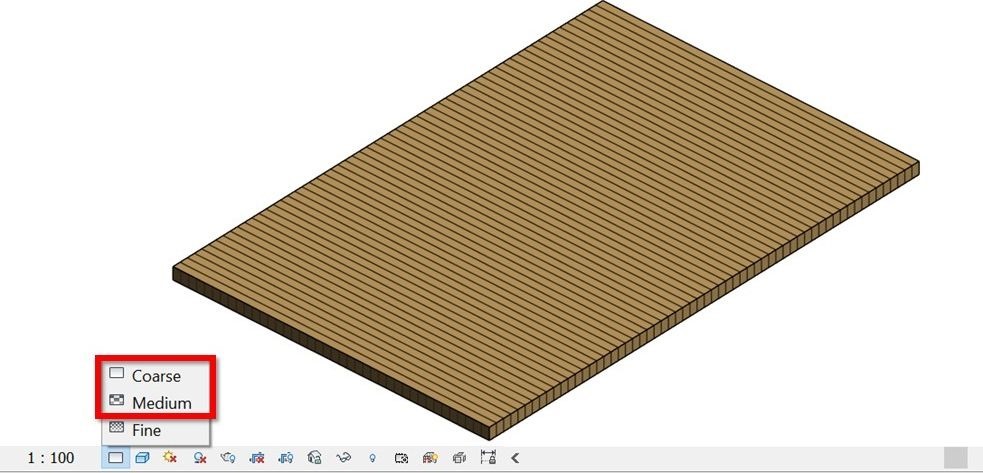Collapse view control bar with the chevron arrow
The width and height of the screenshot is (983, 473).
coord(515,458)
